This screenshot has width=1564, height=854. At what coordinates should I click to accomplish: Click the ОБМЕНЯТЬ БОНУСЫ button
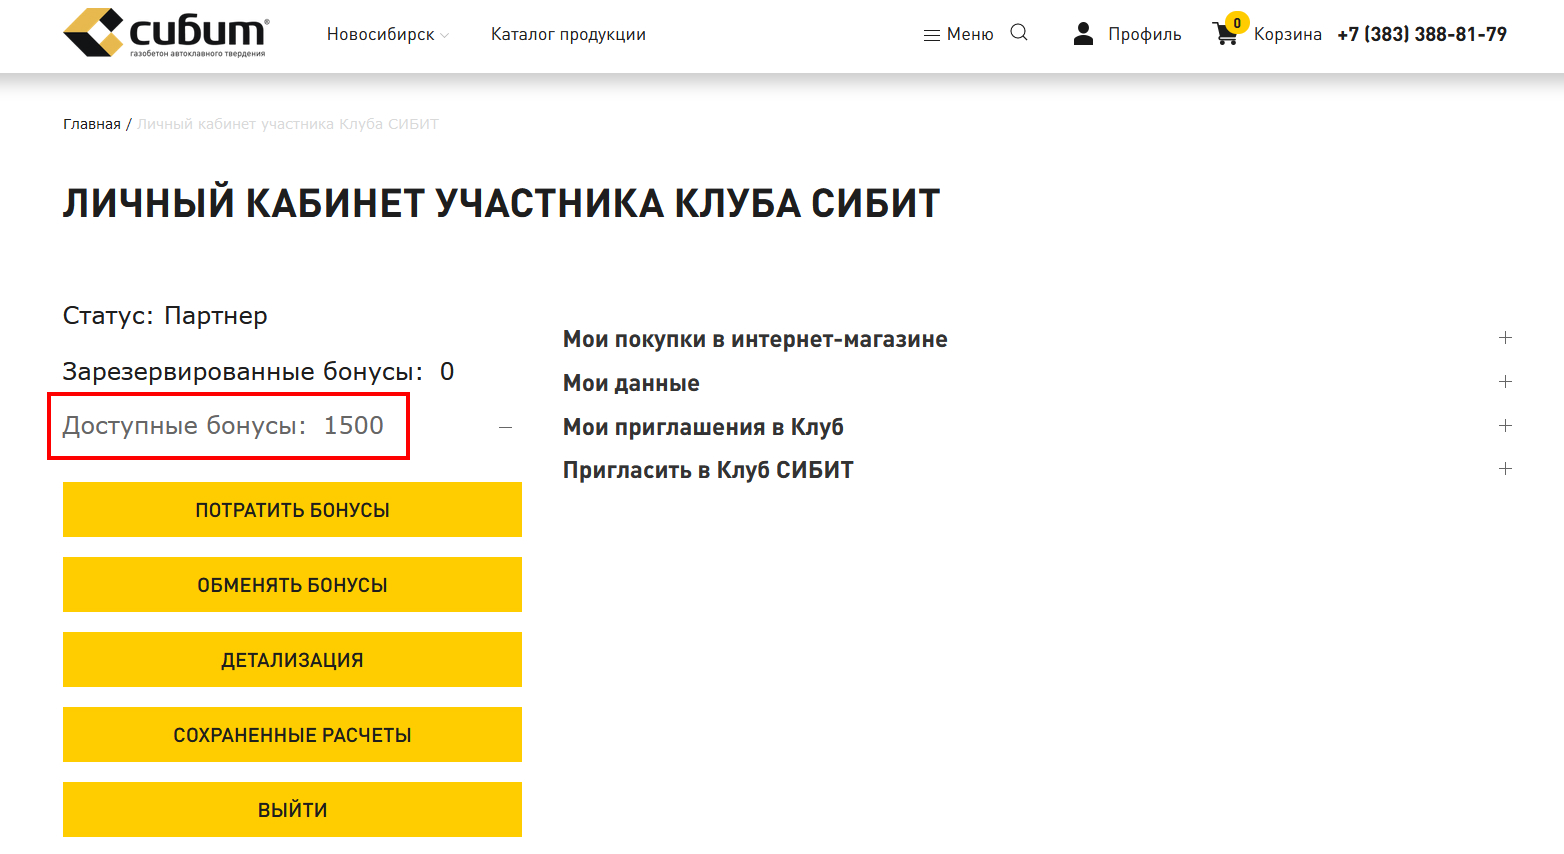(292, 585)
